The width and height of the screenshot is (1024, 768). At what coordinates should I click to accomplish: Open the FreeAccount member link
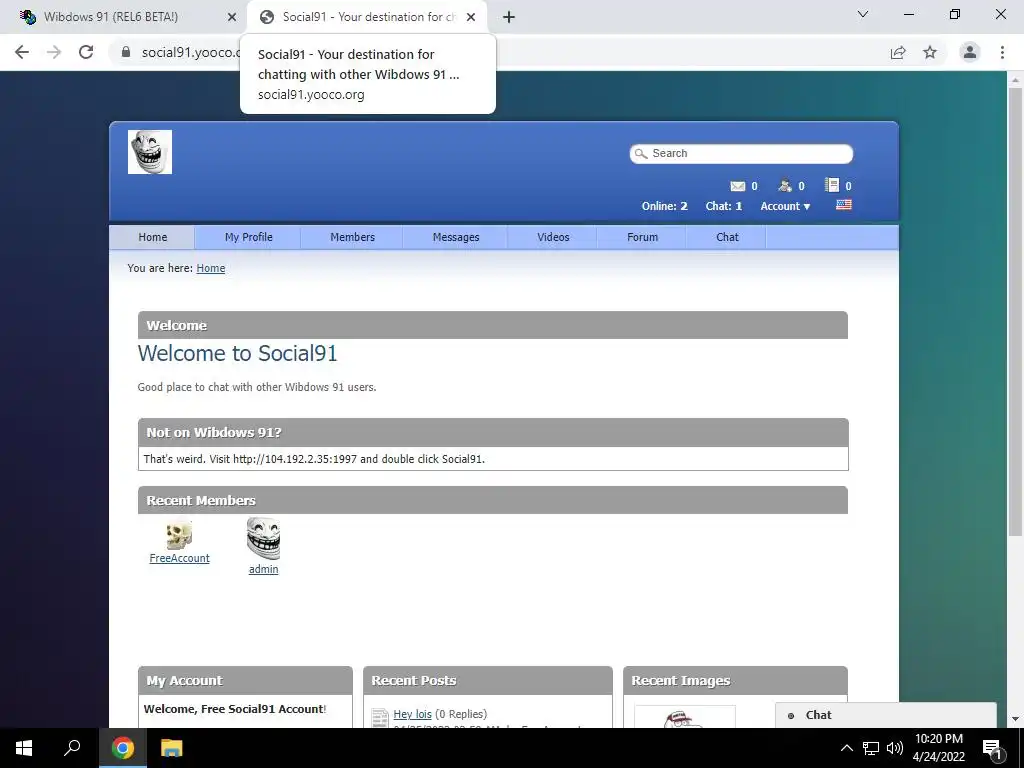click(x=179, y=558)
